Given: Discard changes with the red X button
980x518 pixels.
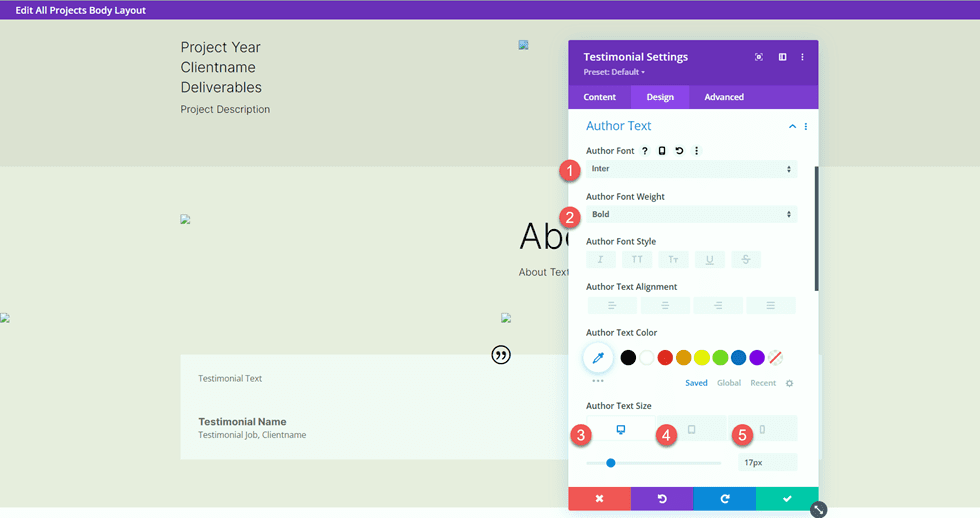Looking at the screenshot, I should [599, 498].
